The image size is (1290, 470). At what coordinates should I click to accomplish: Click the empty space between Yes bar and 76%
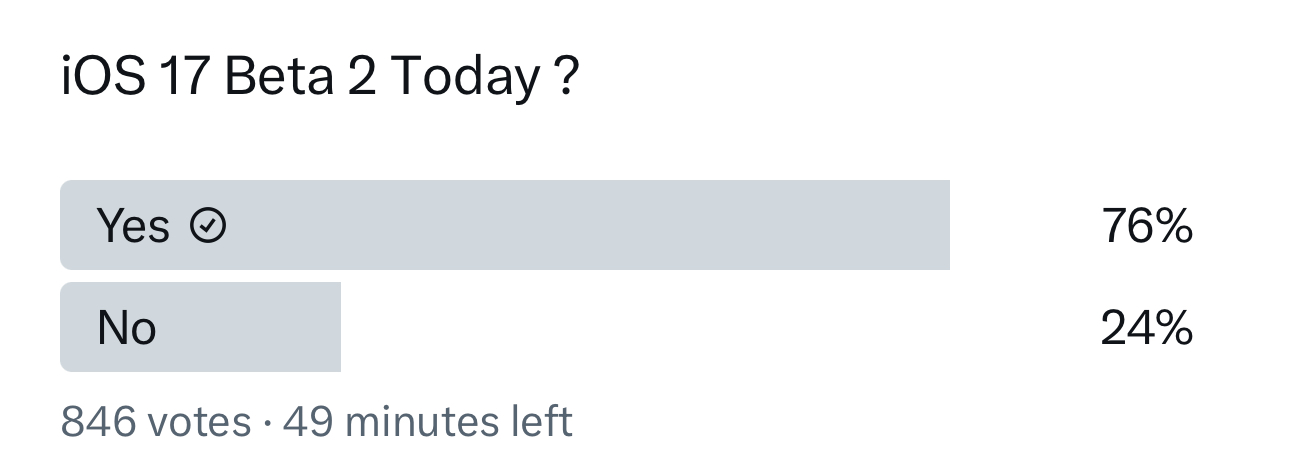point(1025,225)
